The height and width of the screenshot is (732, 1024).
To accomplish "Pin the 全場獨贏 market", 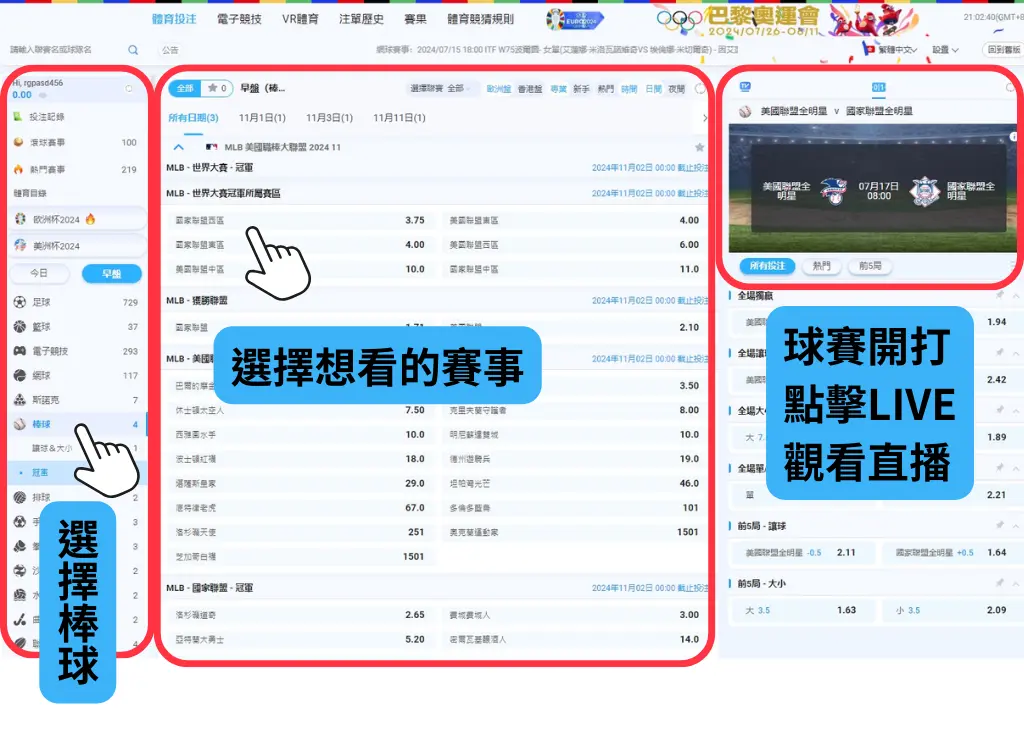I will (999, 295).
